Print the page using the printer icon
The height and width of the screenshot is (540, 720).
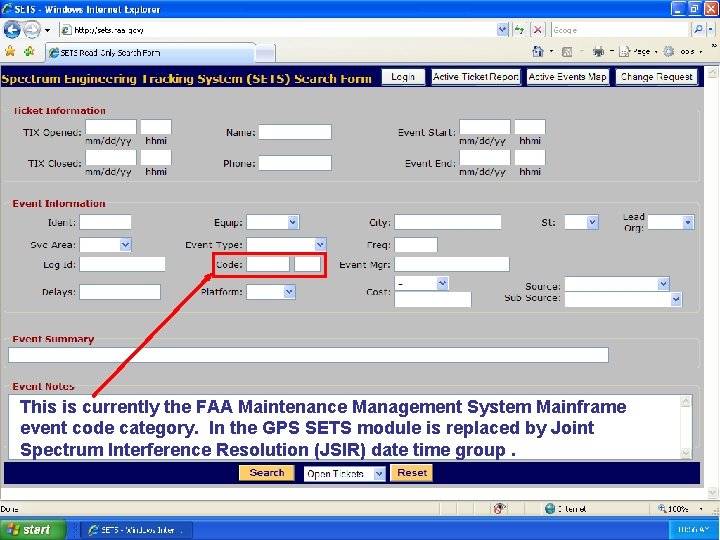click(598, 52)
